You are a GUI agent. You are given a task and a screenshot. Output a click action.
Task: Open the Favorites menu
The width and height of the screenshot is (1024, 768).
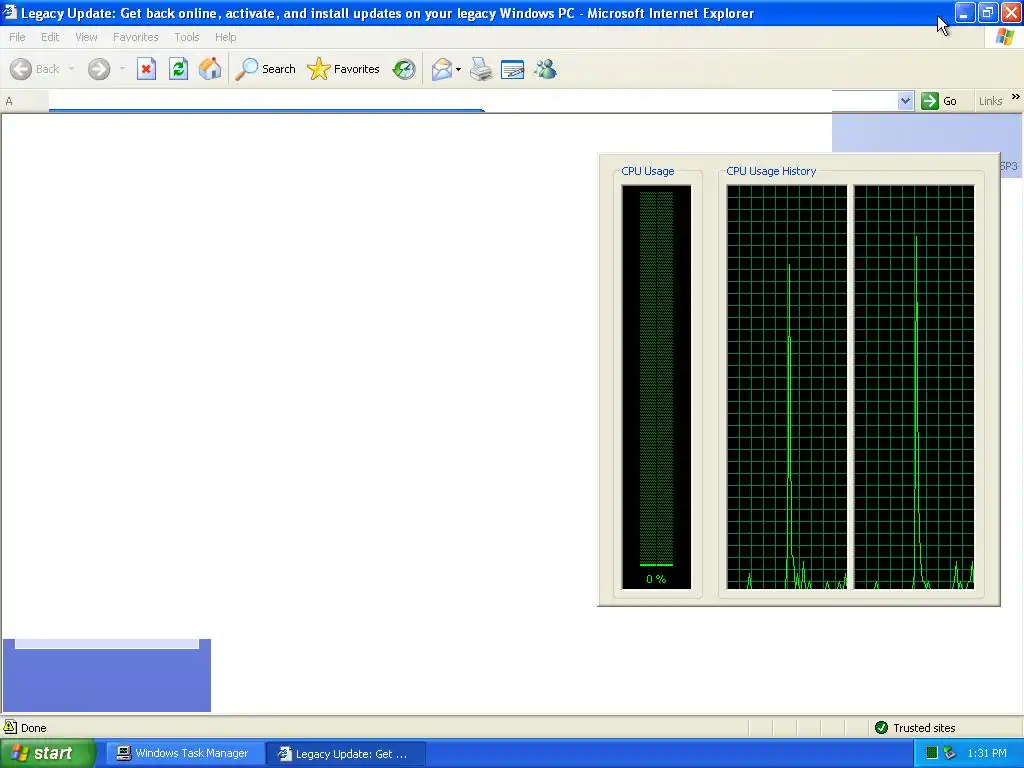135,37
